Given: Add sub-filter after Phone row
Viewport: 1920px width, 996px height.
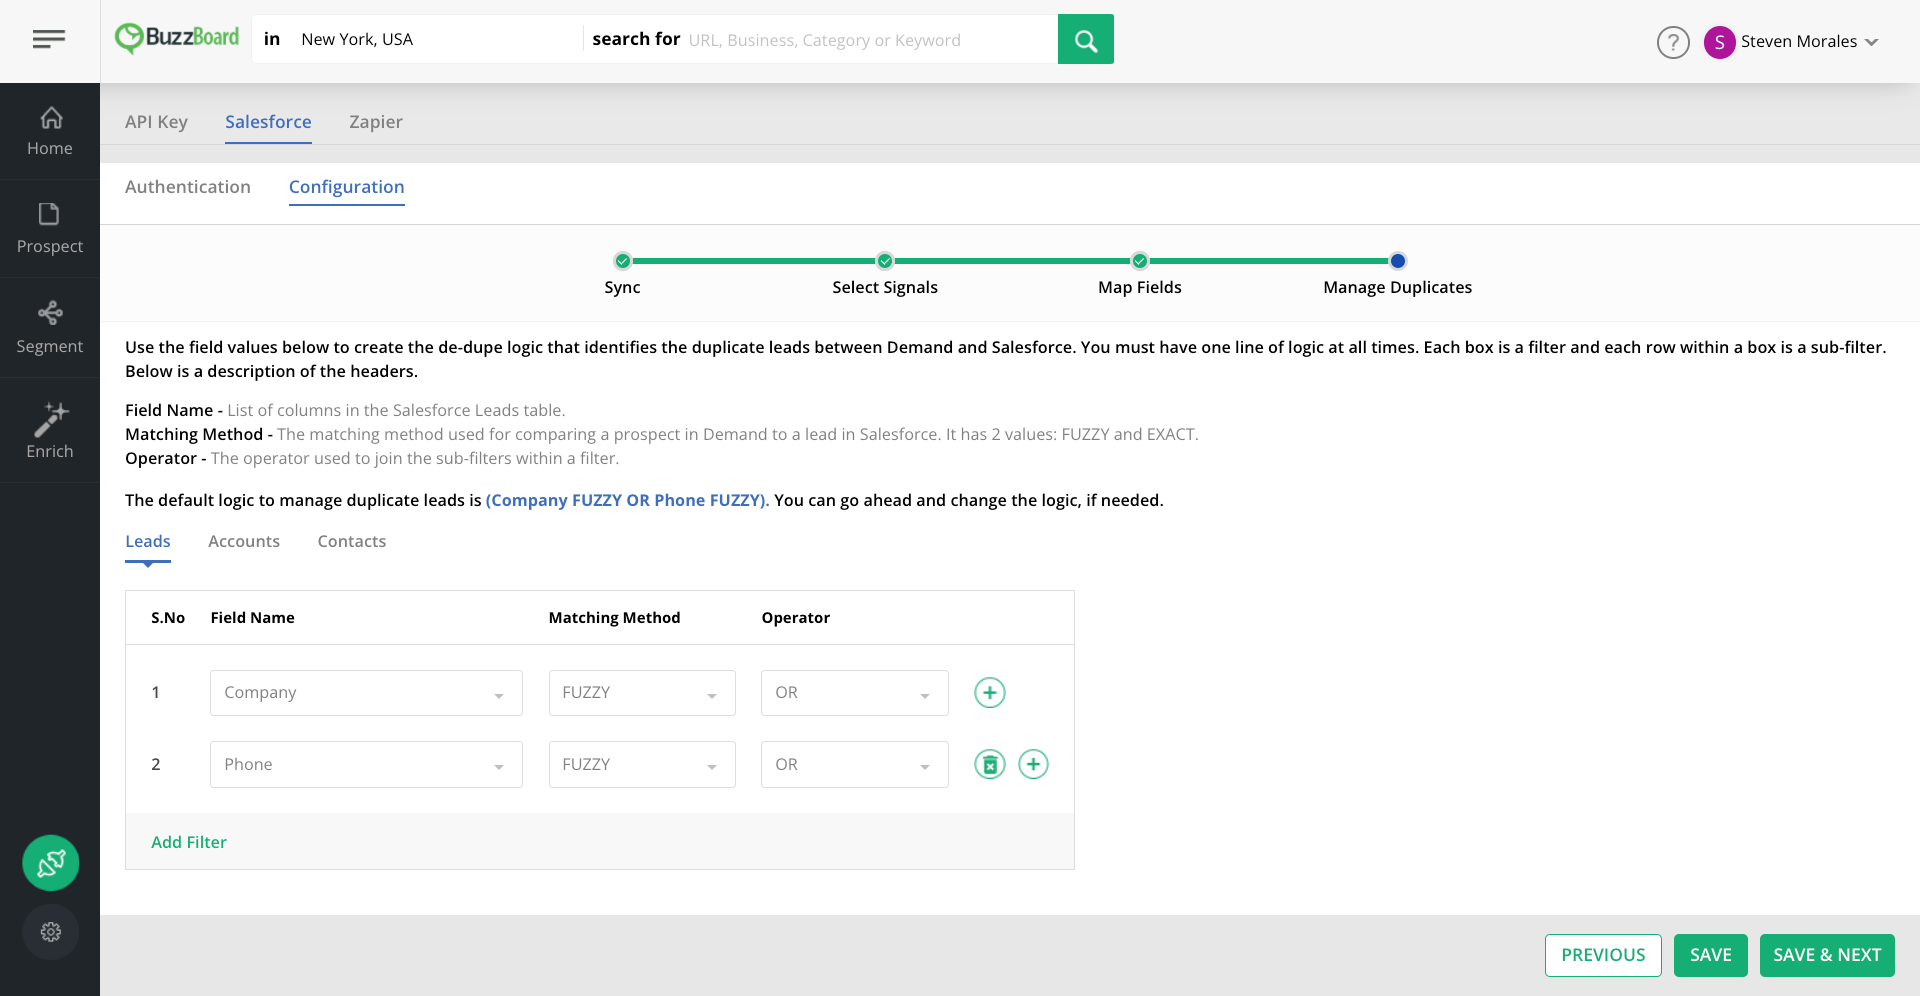Looking at the screenshot, I should (x=1033, y=765).
